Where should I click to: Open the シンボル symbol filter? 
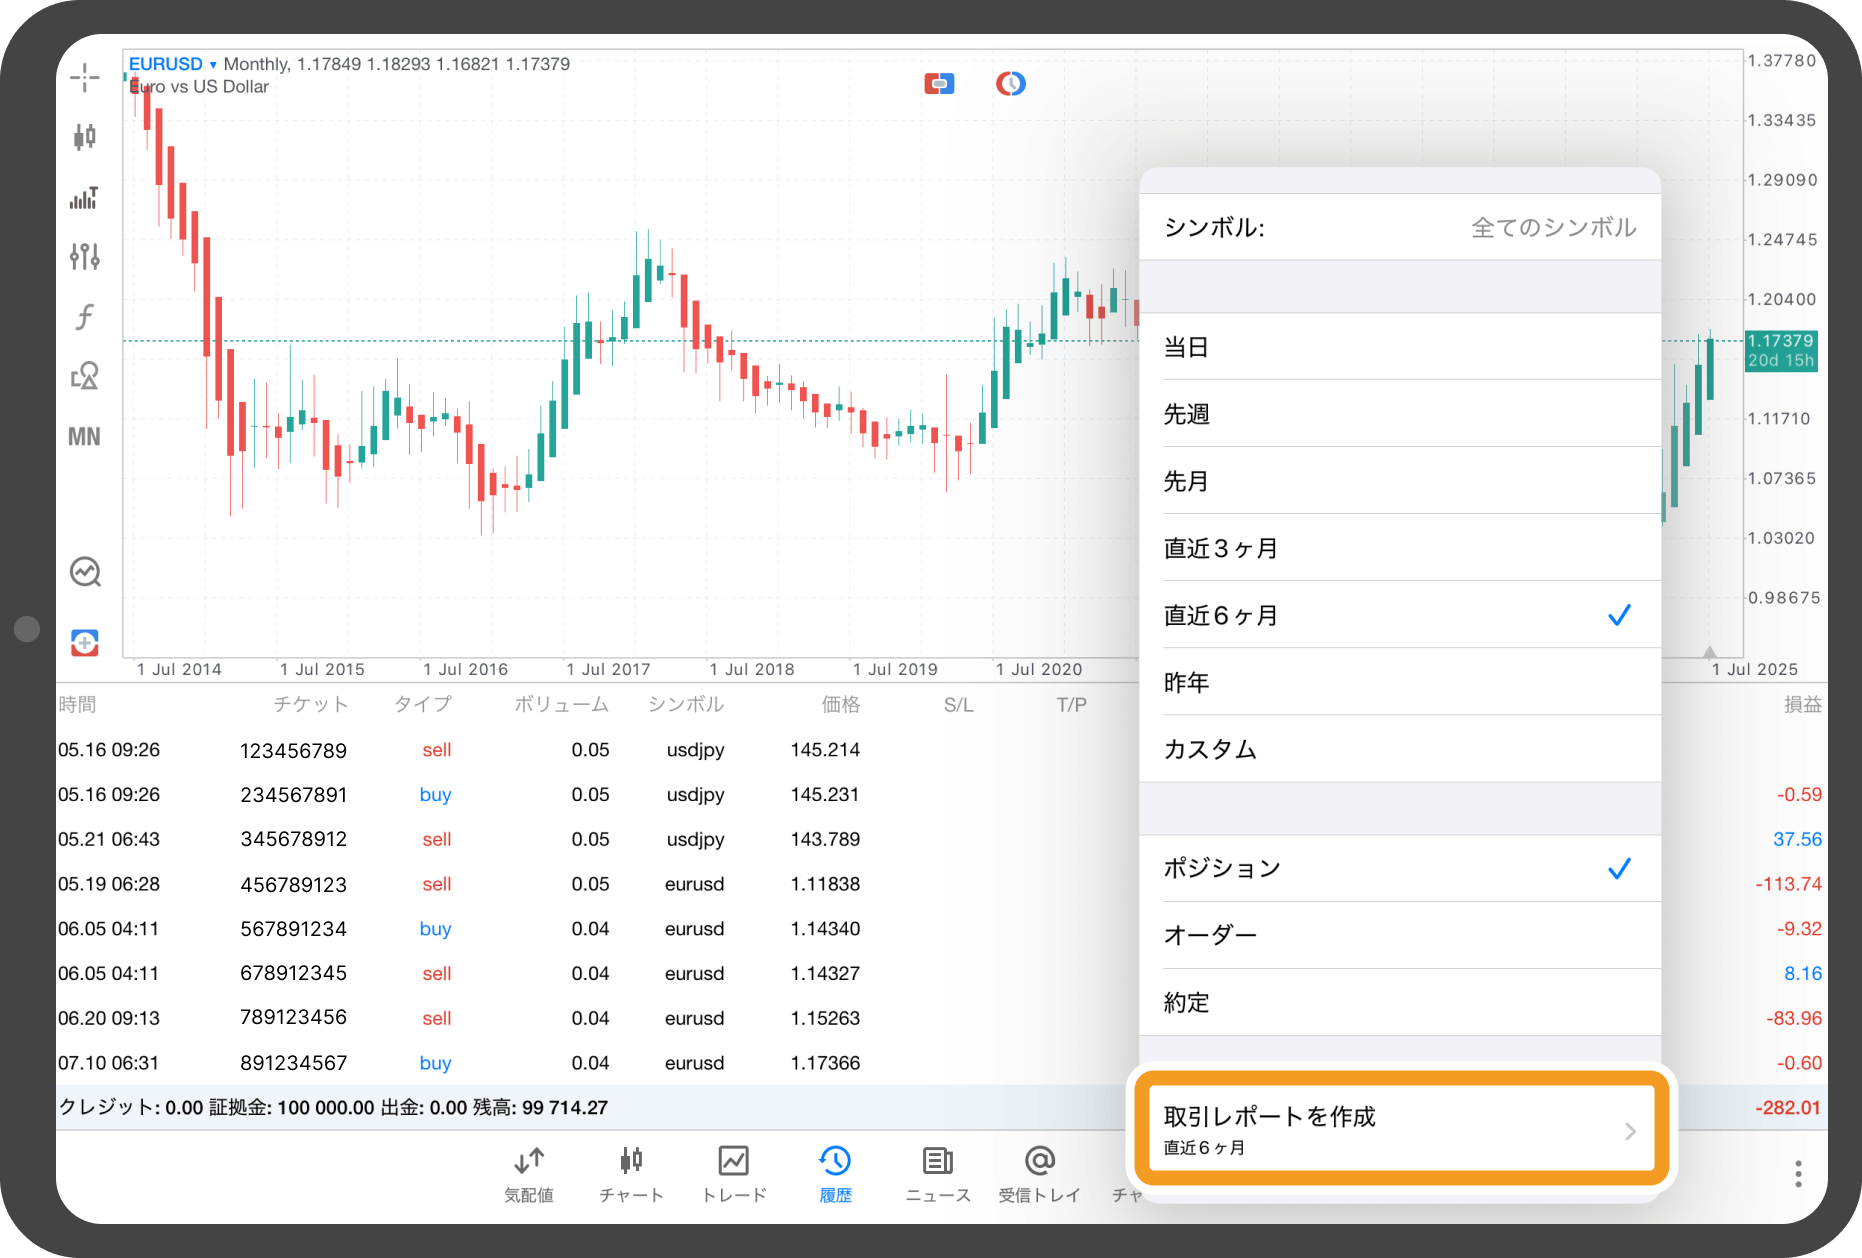[1399, 228]
